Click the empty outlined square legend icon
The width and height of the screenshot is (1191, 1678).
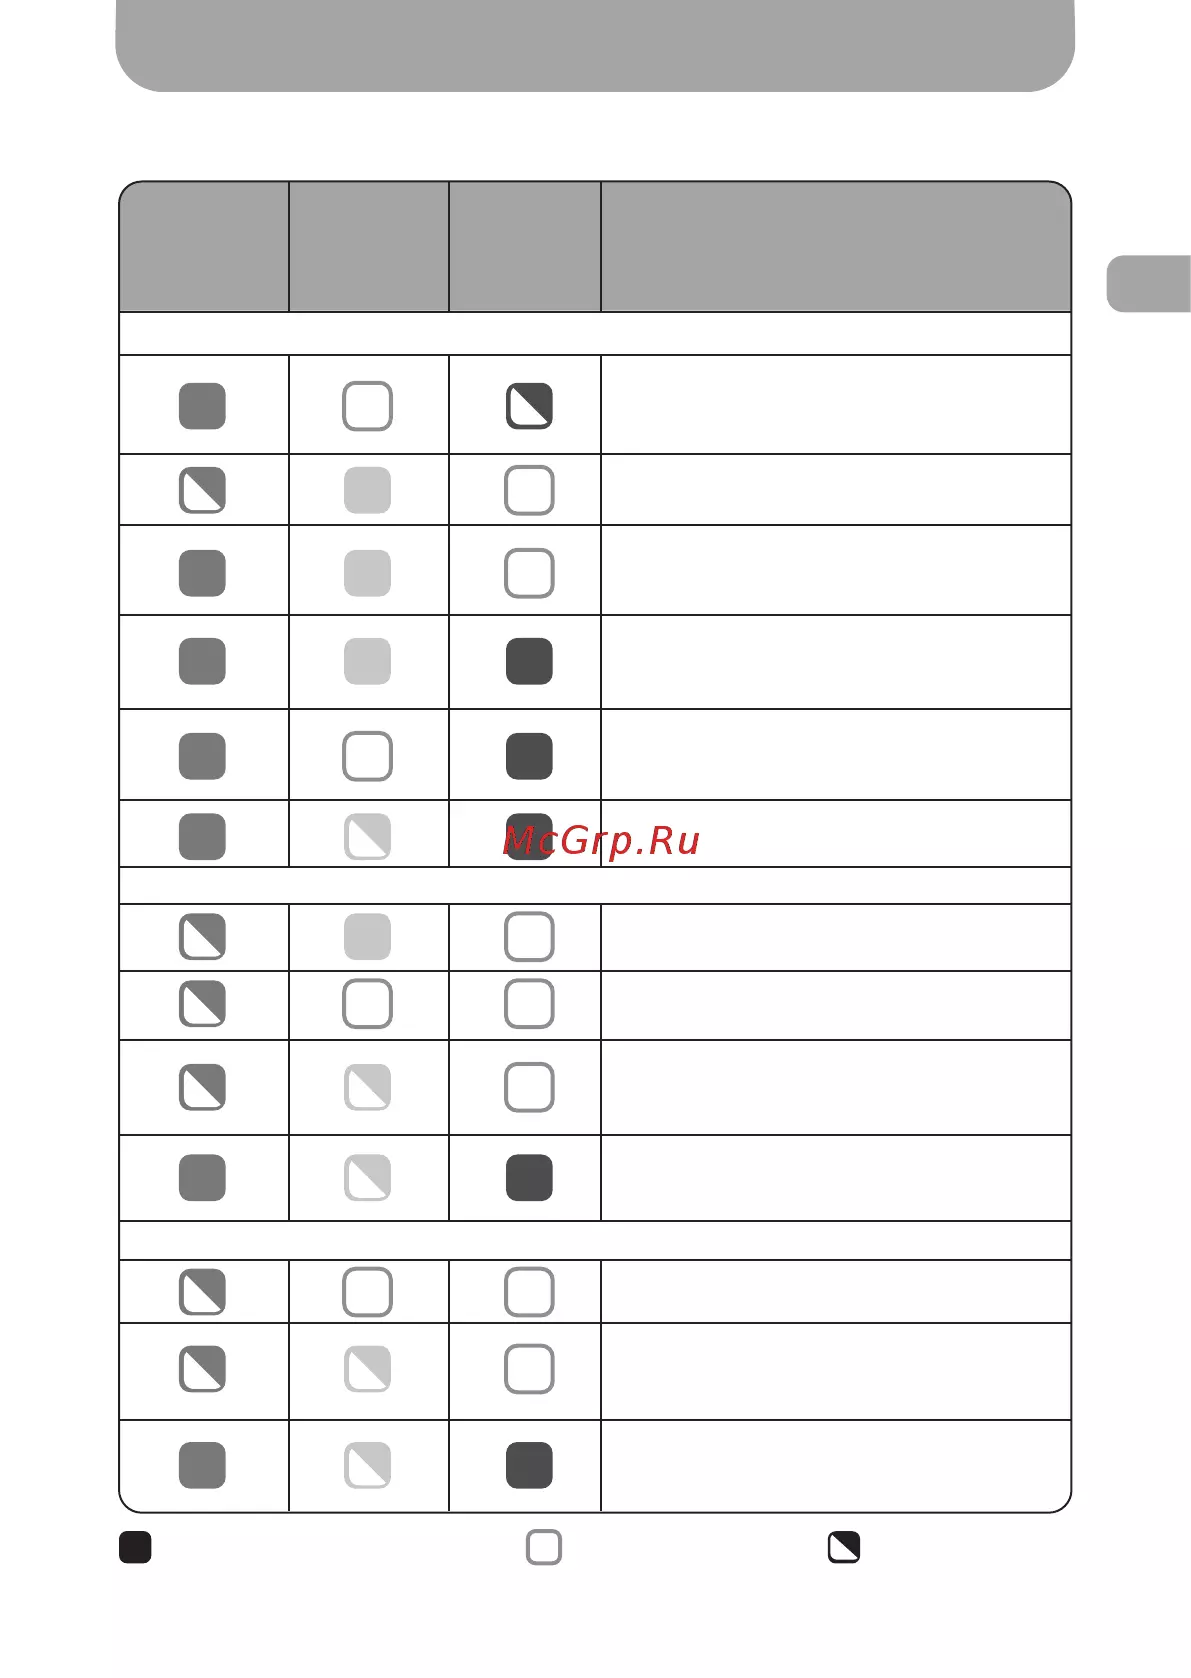544,1547
